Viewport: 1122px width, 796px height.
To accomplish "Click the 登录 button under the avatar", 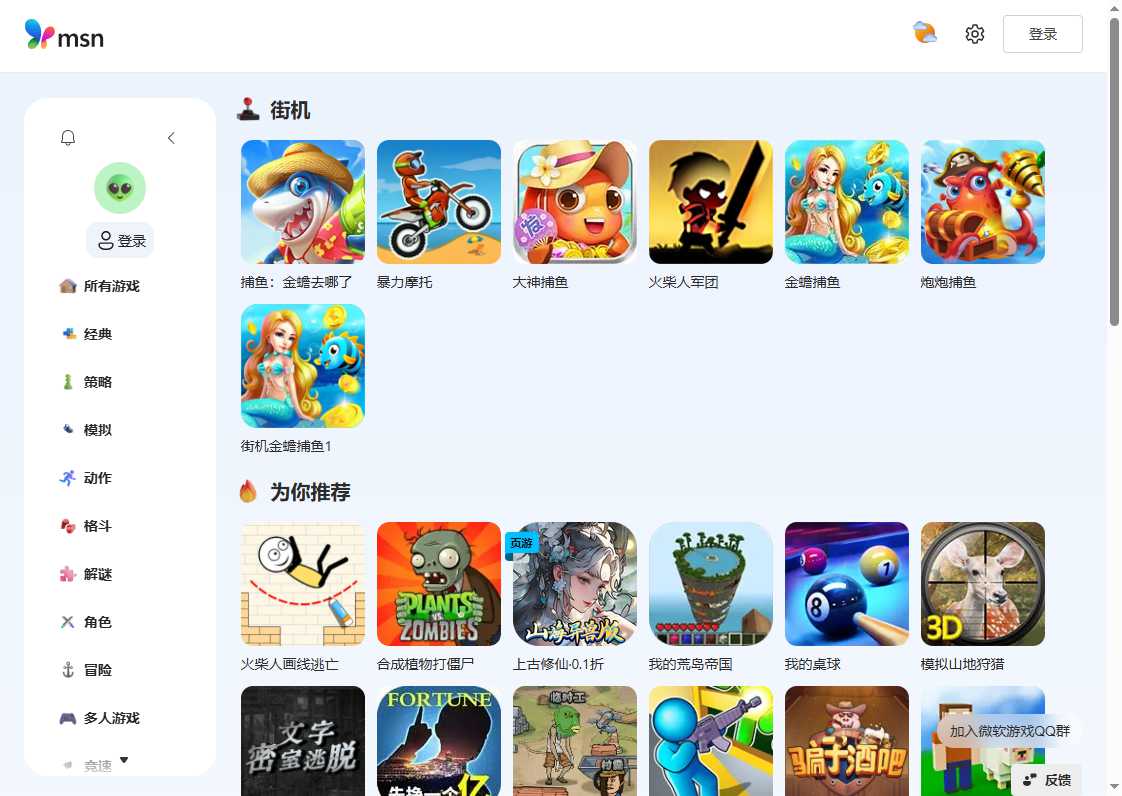I will 120,241.
